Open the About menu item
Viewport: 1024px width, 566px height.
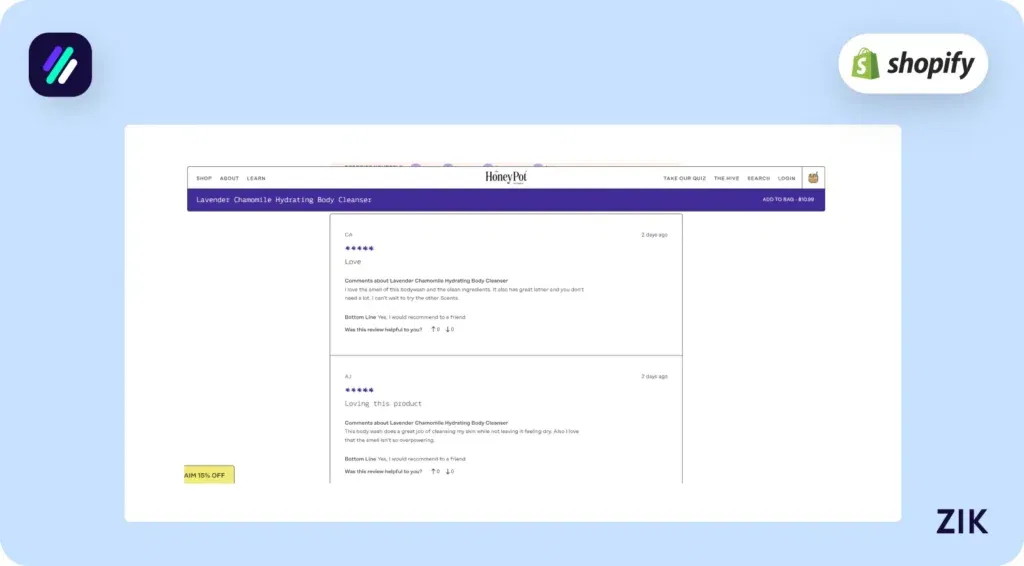tap(229, 178)
